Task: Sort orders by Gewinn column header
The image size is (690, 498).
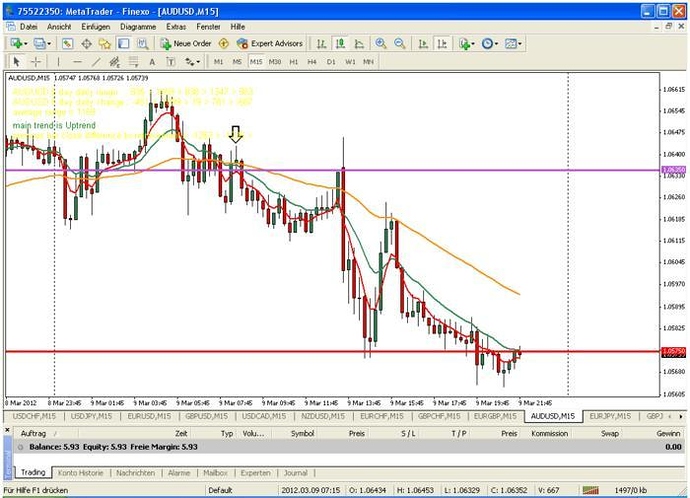Action: (668, 433)
